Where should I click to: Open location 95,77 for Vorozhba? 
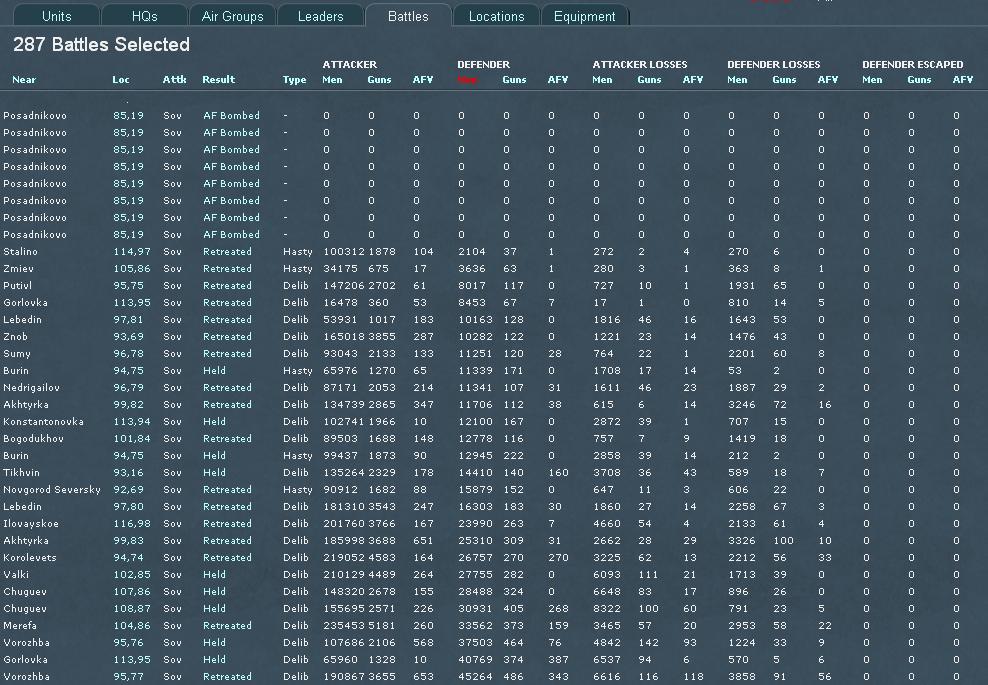tap(129, 677)
